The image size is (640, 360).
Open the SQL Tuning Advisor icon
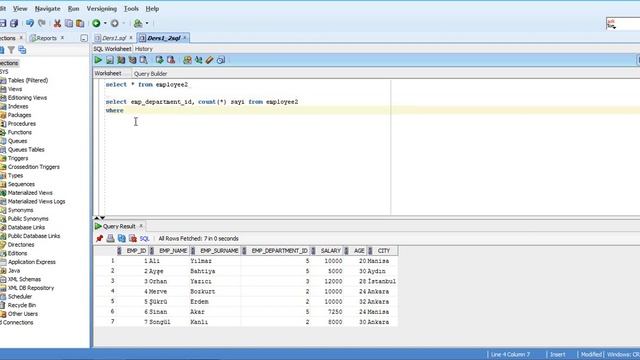coord(144,60)
